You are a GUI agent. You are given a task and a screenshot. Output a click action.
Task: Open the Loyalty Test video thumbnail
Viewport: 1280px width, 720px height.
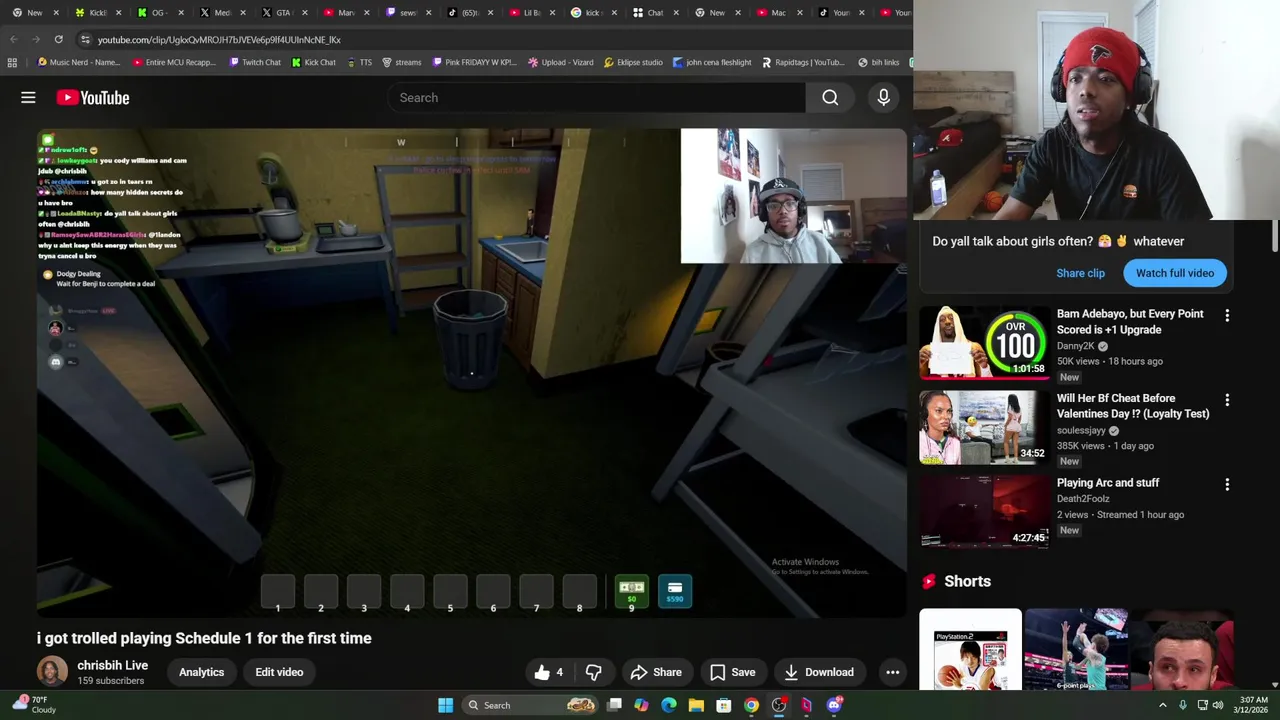coord(984,427)
